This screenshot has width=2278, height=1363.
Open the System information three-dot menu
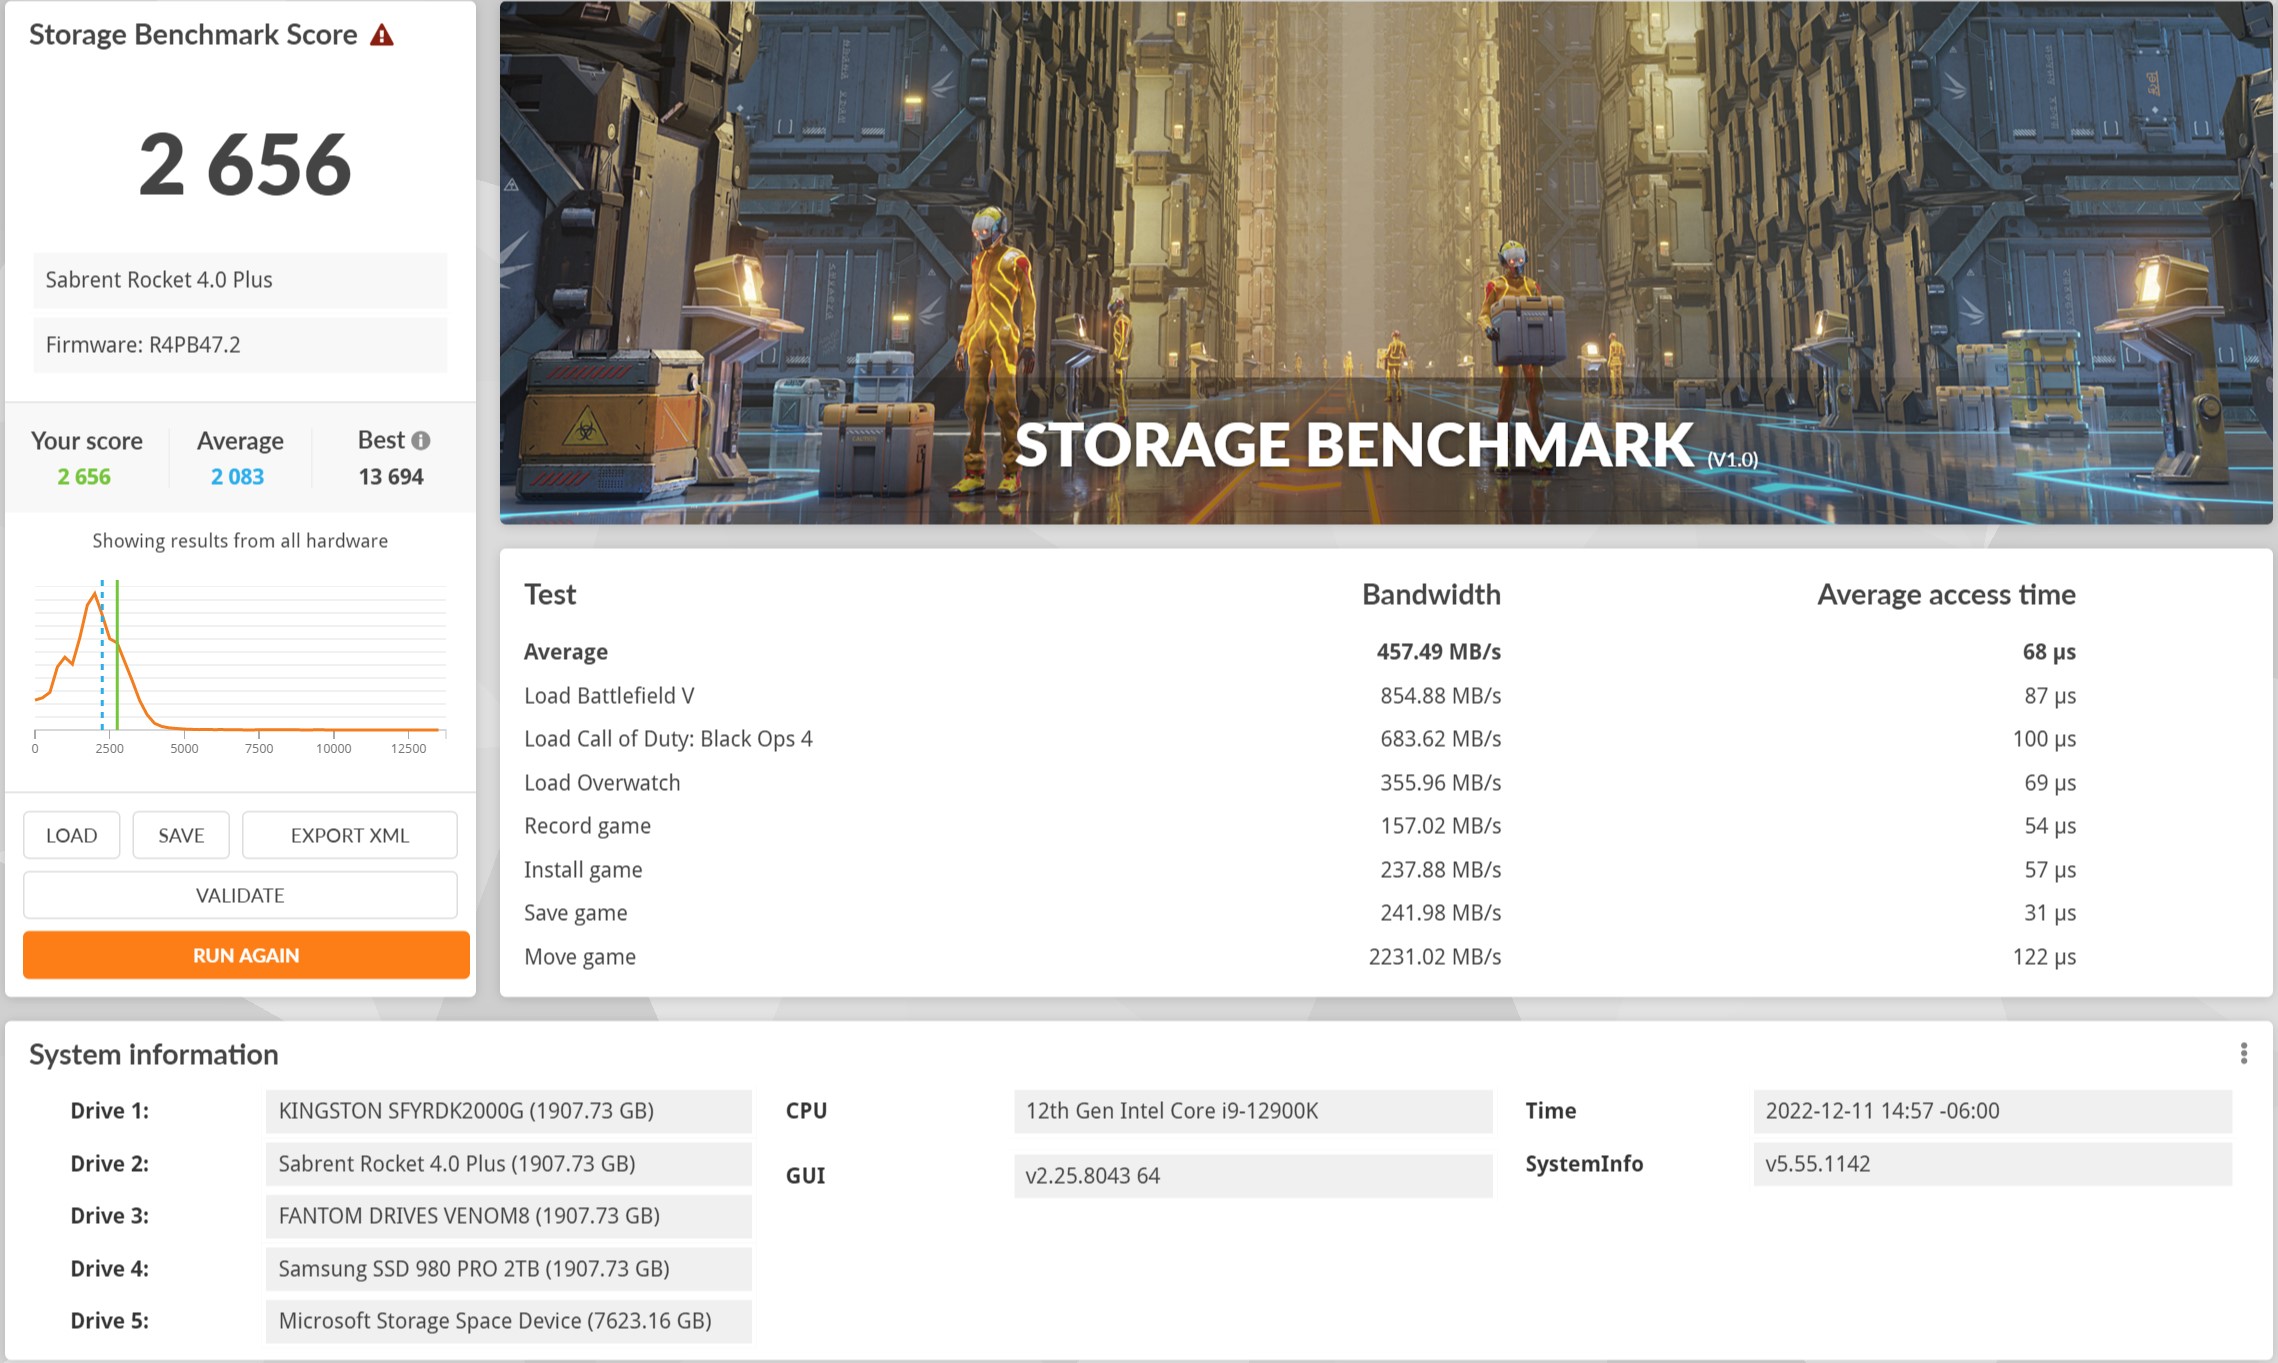(2243, 1053)
